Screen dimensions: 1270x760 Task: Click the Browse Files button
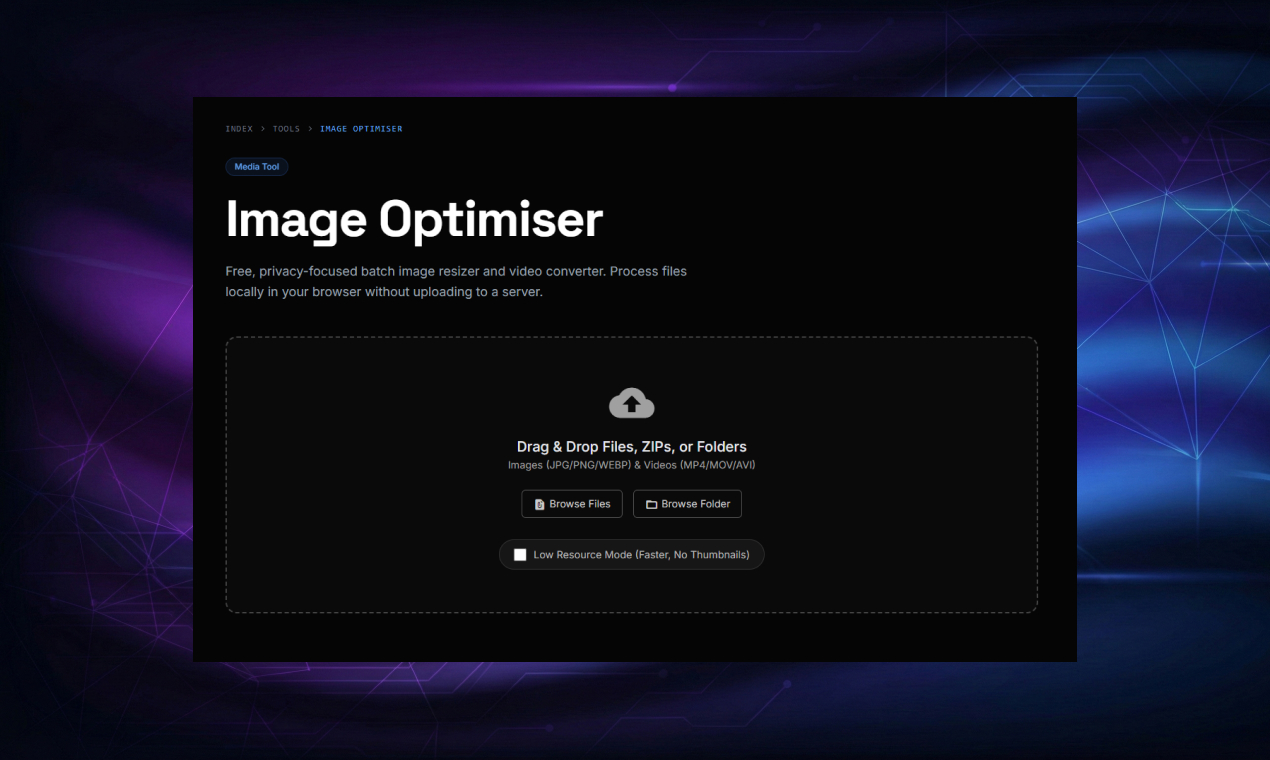(x=572, y=503)
